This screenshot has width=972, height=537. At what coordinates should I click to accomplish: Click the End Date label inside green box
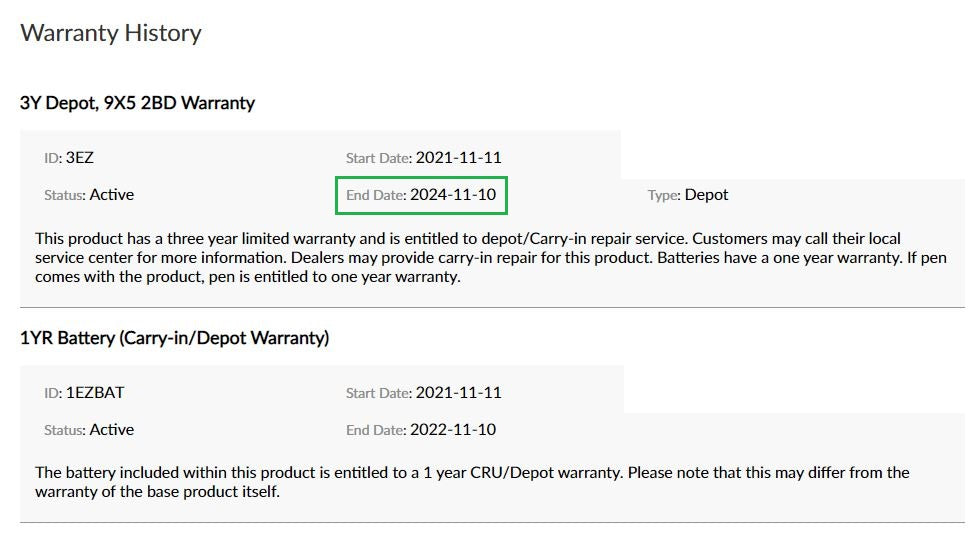375,196
